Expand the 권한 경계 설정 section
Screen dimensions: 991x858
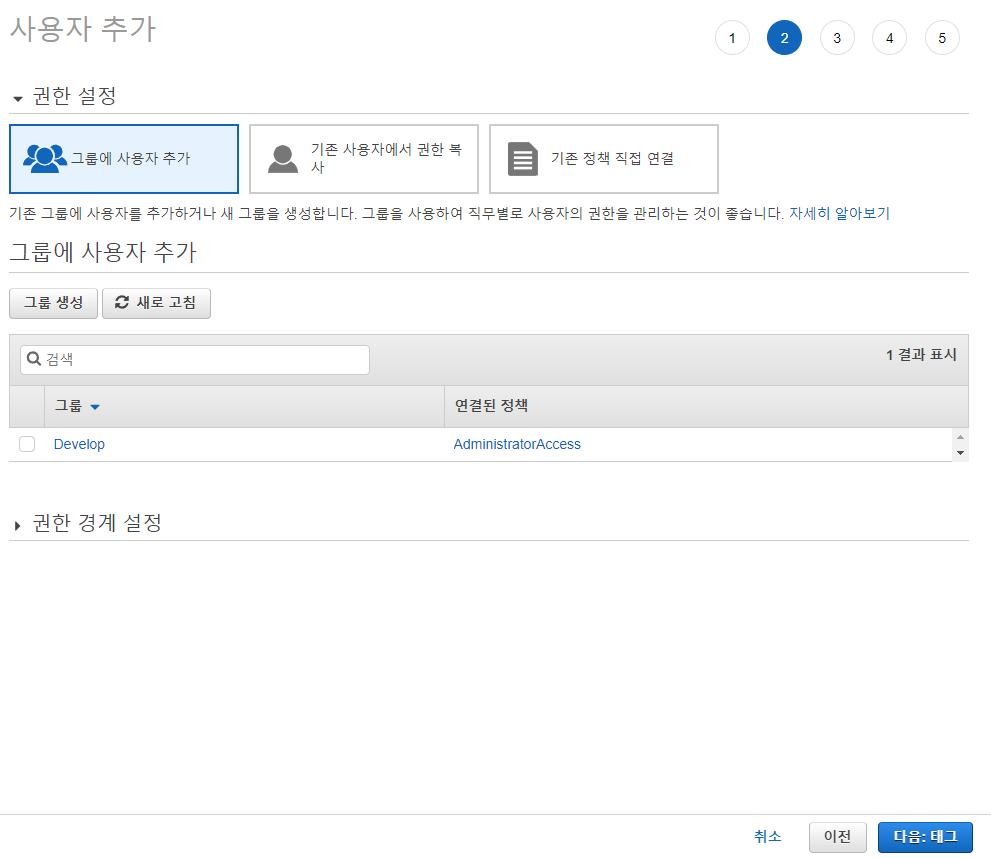click(x=18, y=525)
